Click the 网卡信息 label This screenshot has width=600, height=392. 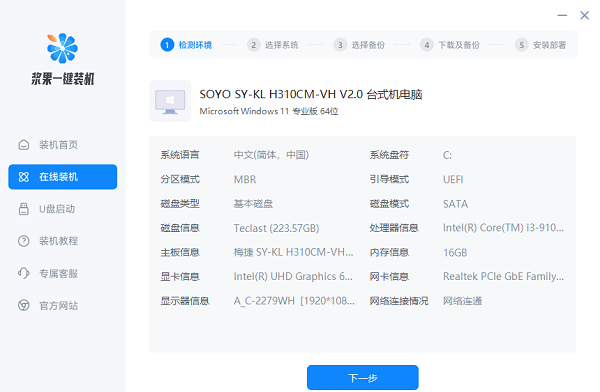pos(389,276)
